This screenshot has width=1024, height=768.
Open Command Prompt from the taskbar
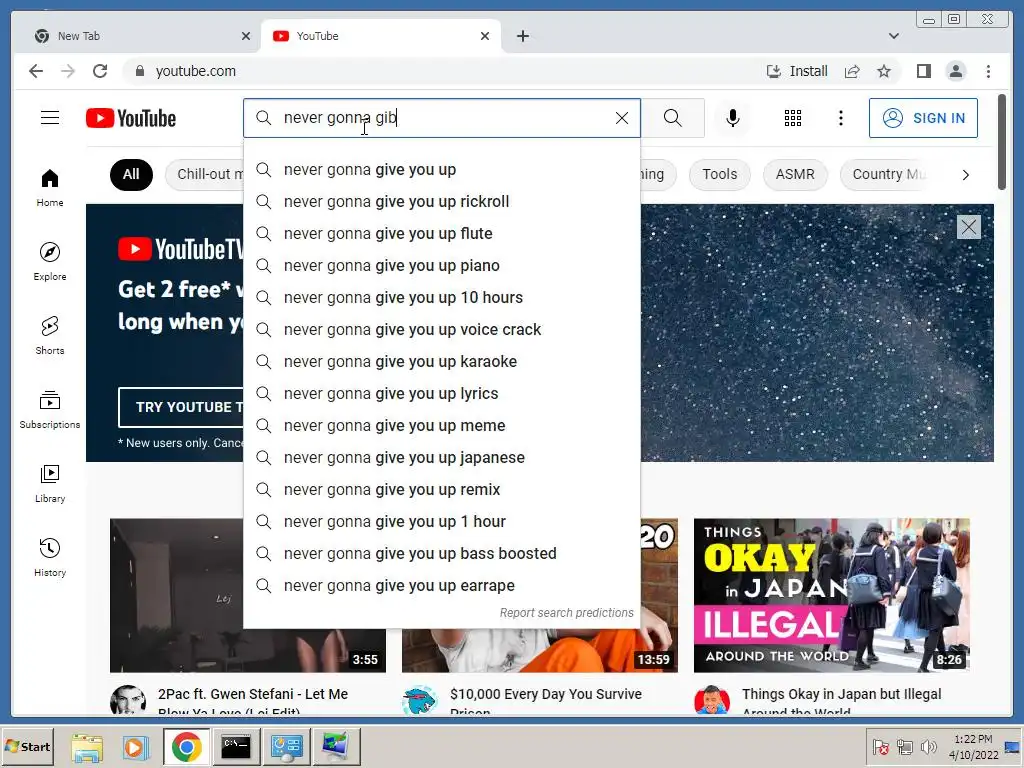pos(236,747)
